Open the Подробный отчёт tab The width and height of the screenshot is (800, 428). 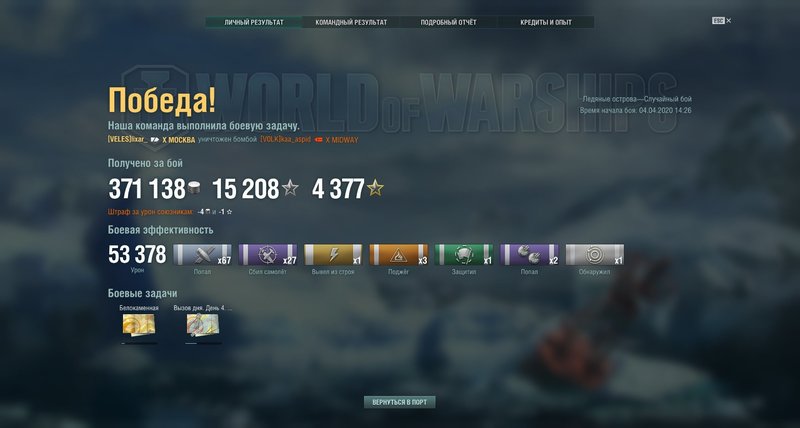point(448,22)
